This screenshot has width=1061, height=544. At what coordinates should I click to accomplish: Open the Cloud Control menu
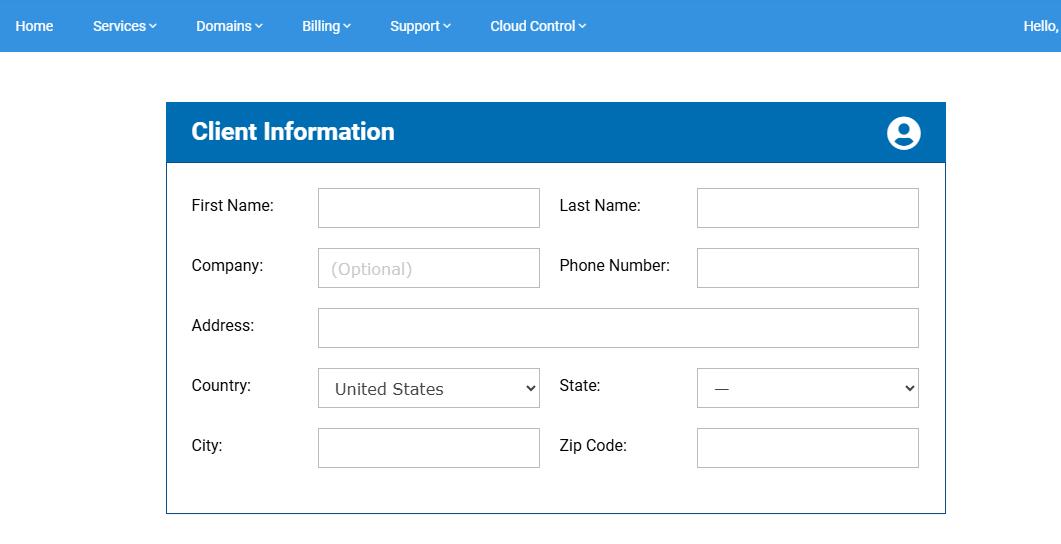tap(538, 26)
